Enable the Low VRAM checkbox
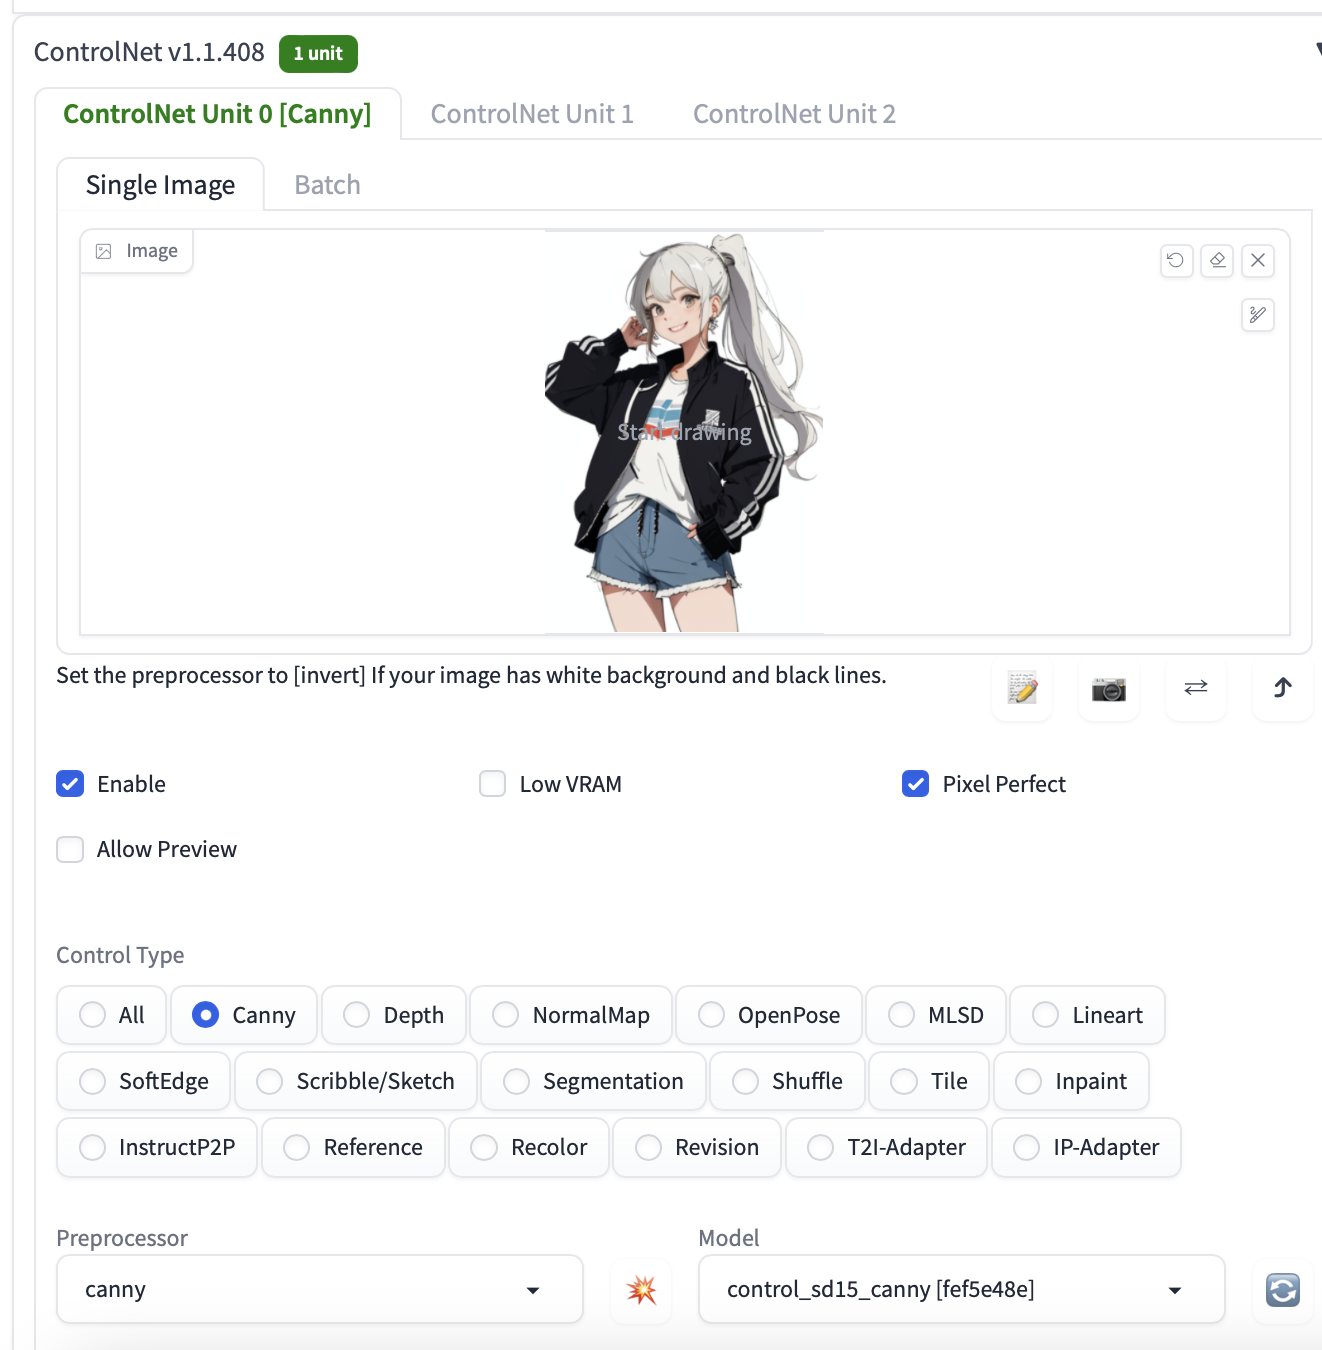This screenshot has height=1350, width=1322. (x=492, y=784)
